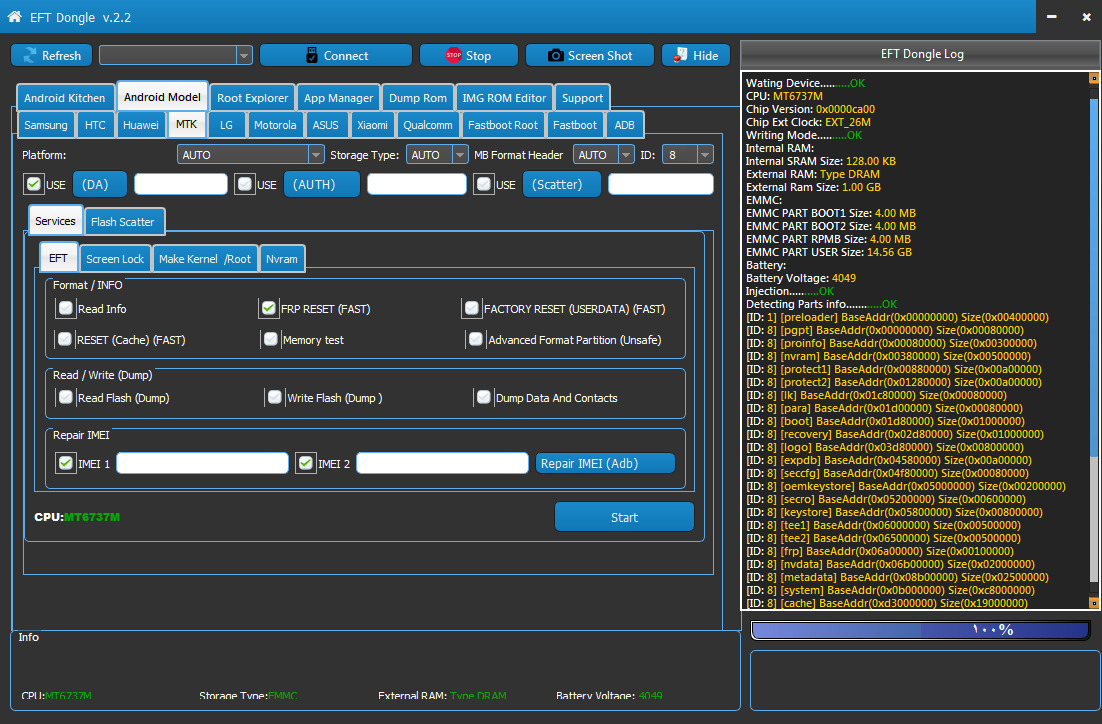Click the IMEI 2 input field

[x=442, y=463]
